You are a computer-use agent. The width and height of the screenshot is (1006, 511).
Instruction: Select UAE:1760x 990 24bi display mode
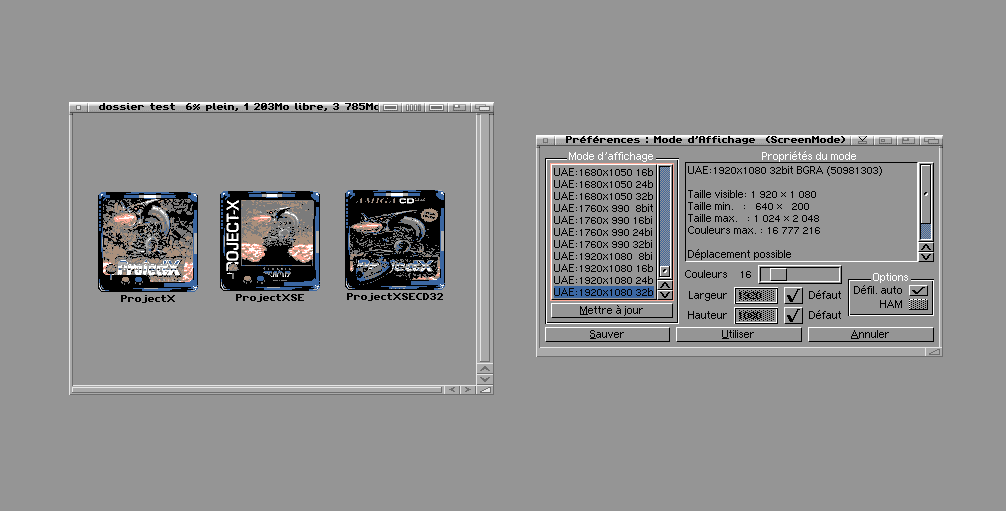tap(603, 232)
